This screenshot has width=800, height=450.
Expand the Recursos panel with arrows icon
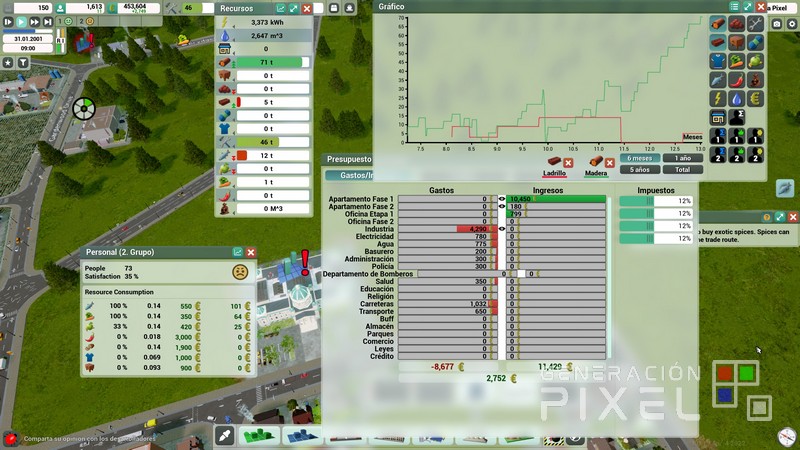coord(294,8)
